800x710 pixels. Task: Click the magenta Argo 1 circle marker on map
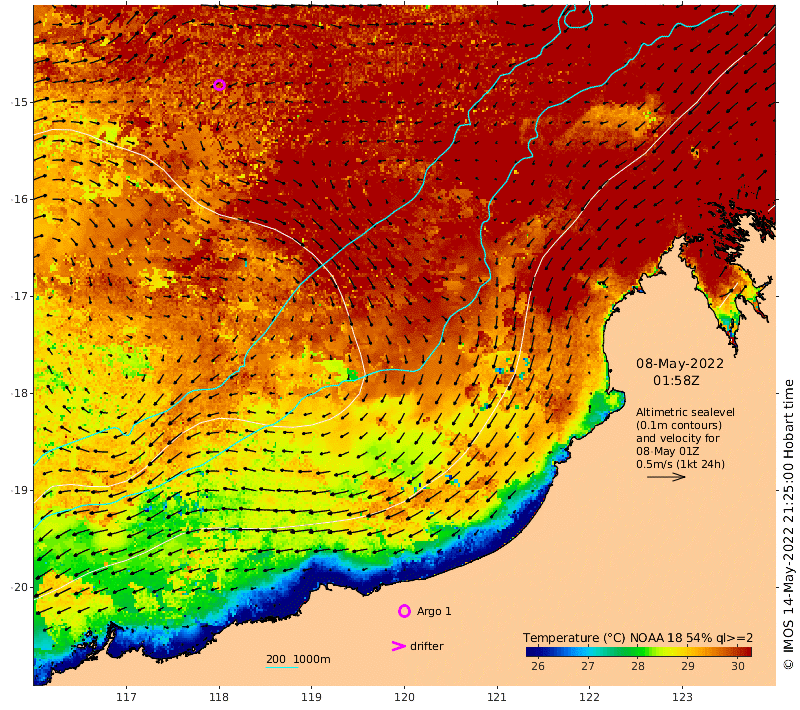pos(219,85)
